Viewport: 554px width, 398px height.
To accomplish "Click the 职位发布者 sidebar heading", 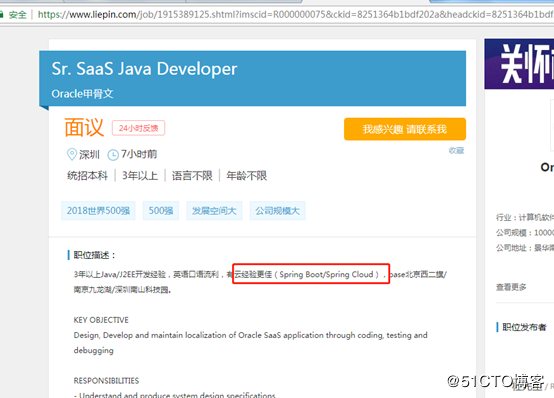I will coord(524,327).
